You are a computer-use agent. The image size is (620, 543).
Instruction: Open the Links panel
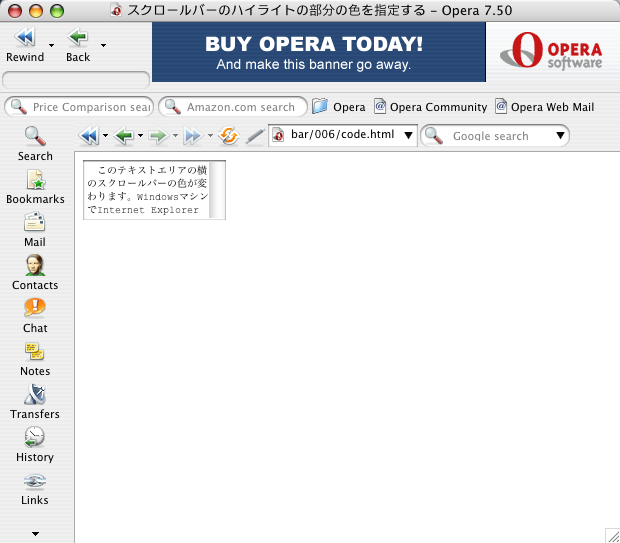tap(35, 487)
